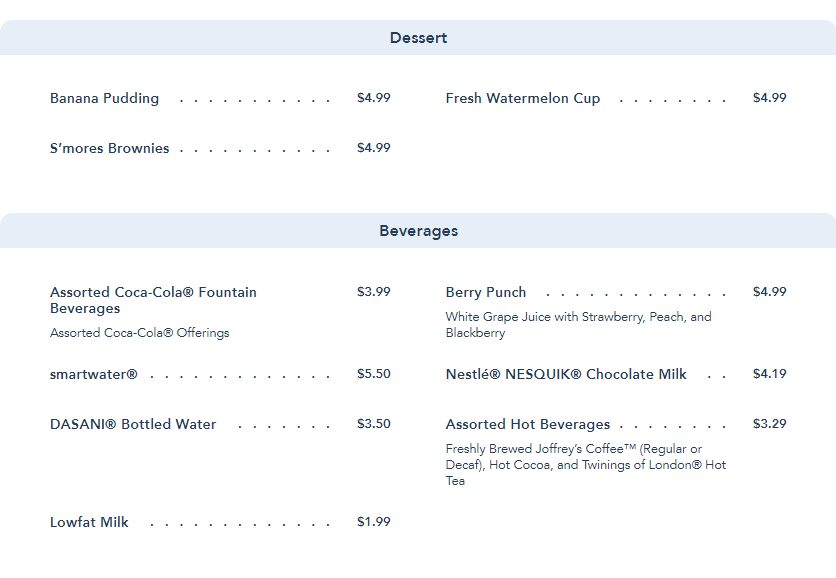Click the smartwater beverage item

pyautogui.click(x=94, y=374)
